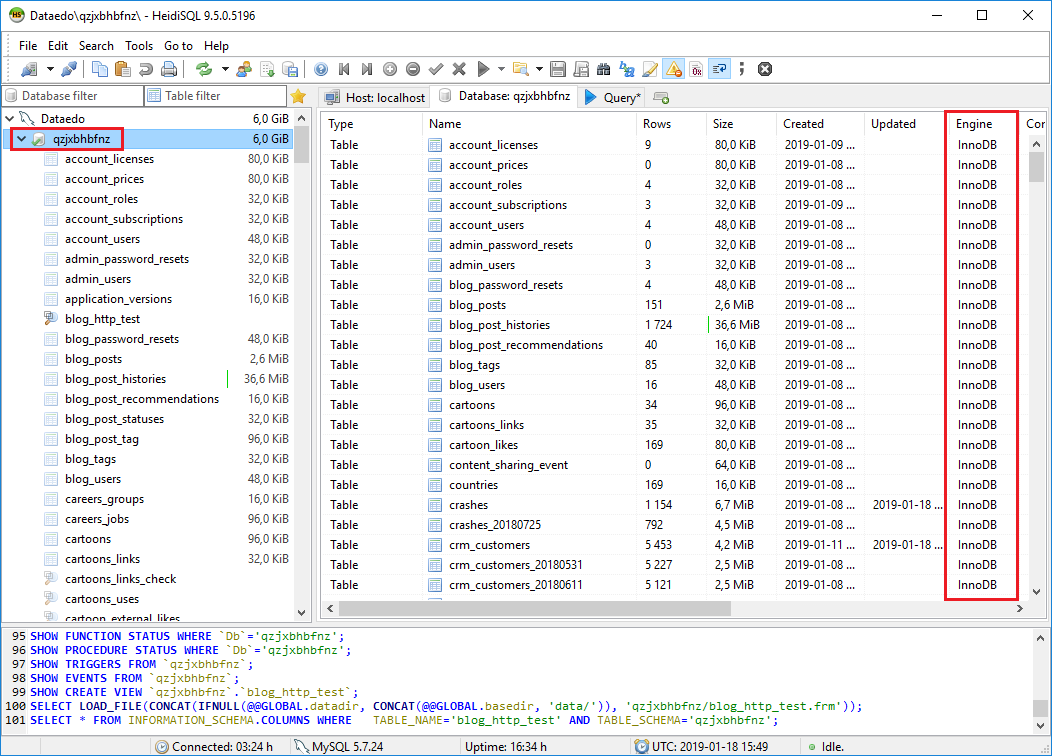This screenshot has width=1052, height=756.
Task: Open the Refresh dropdown arrow
Action: [225, 69]
